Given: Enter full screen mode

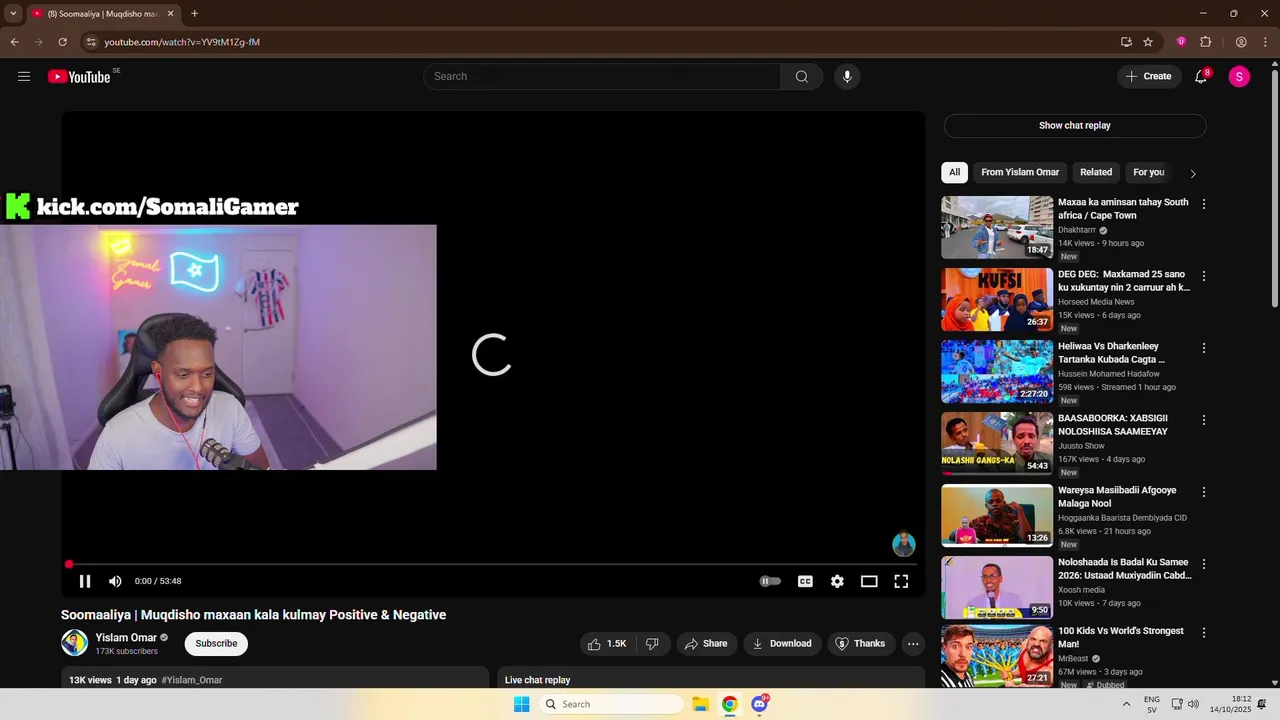Looking at the screenshot, I should click(901, 581).
